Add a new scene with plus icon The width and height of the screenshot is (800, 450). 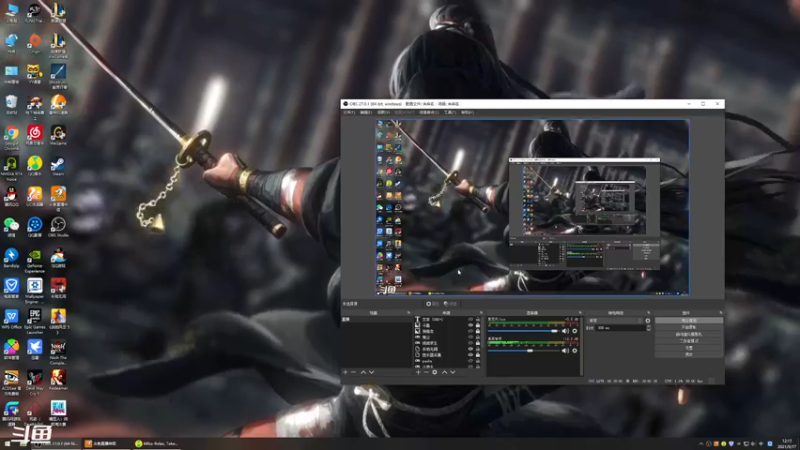click(345, 372)
